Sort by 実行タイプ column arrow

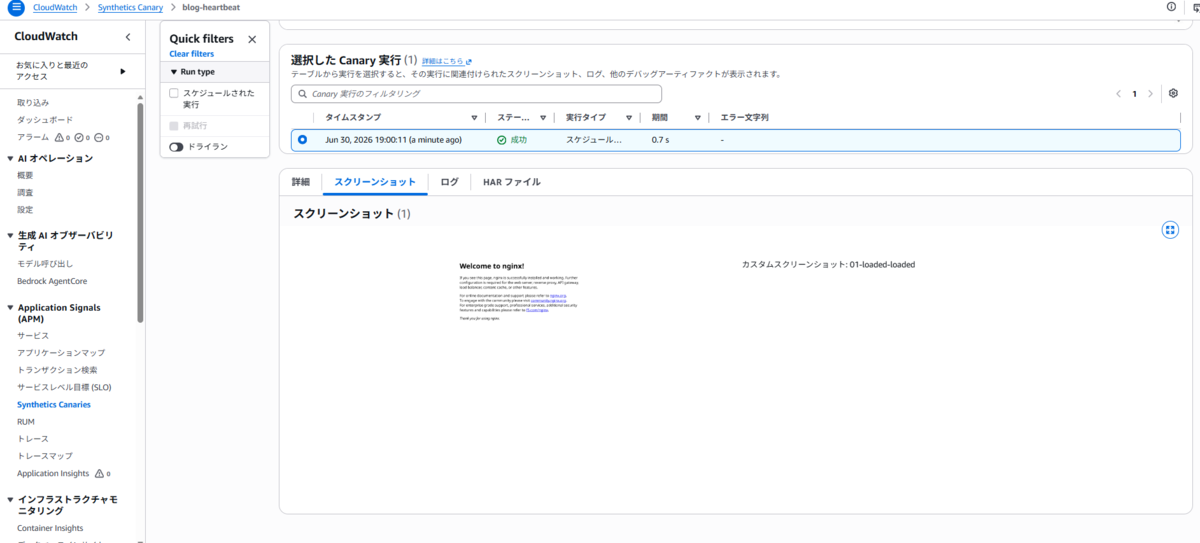point(629,117)
